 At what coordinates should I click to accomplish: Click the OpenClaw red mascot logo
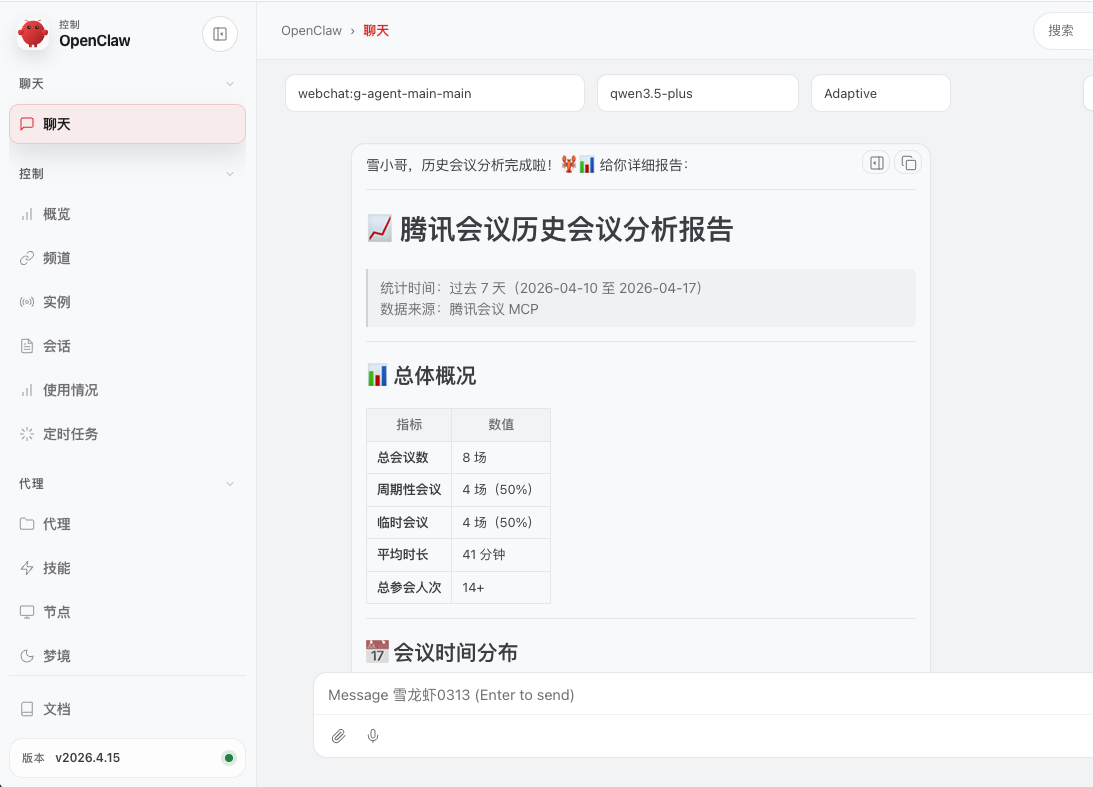click(33, 34)
